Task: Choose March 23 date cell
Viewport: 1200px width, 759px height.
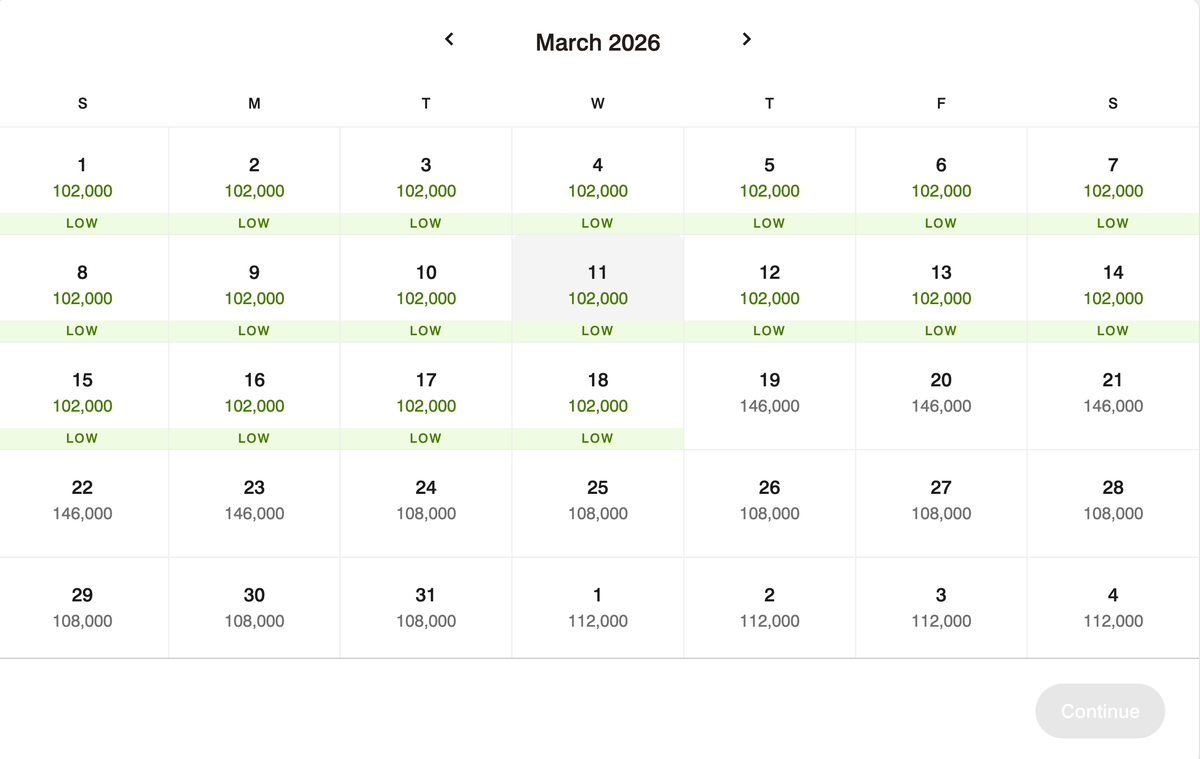Action: coord(254,501)
